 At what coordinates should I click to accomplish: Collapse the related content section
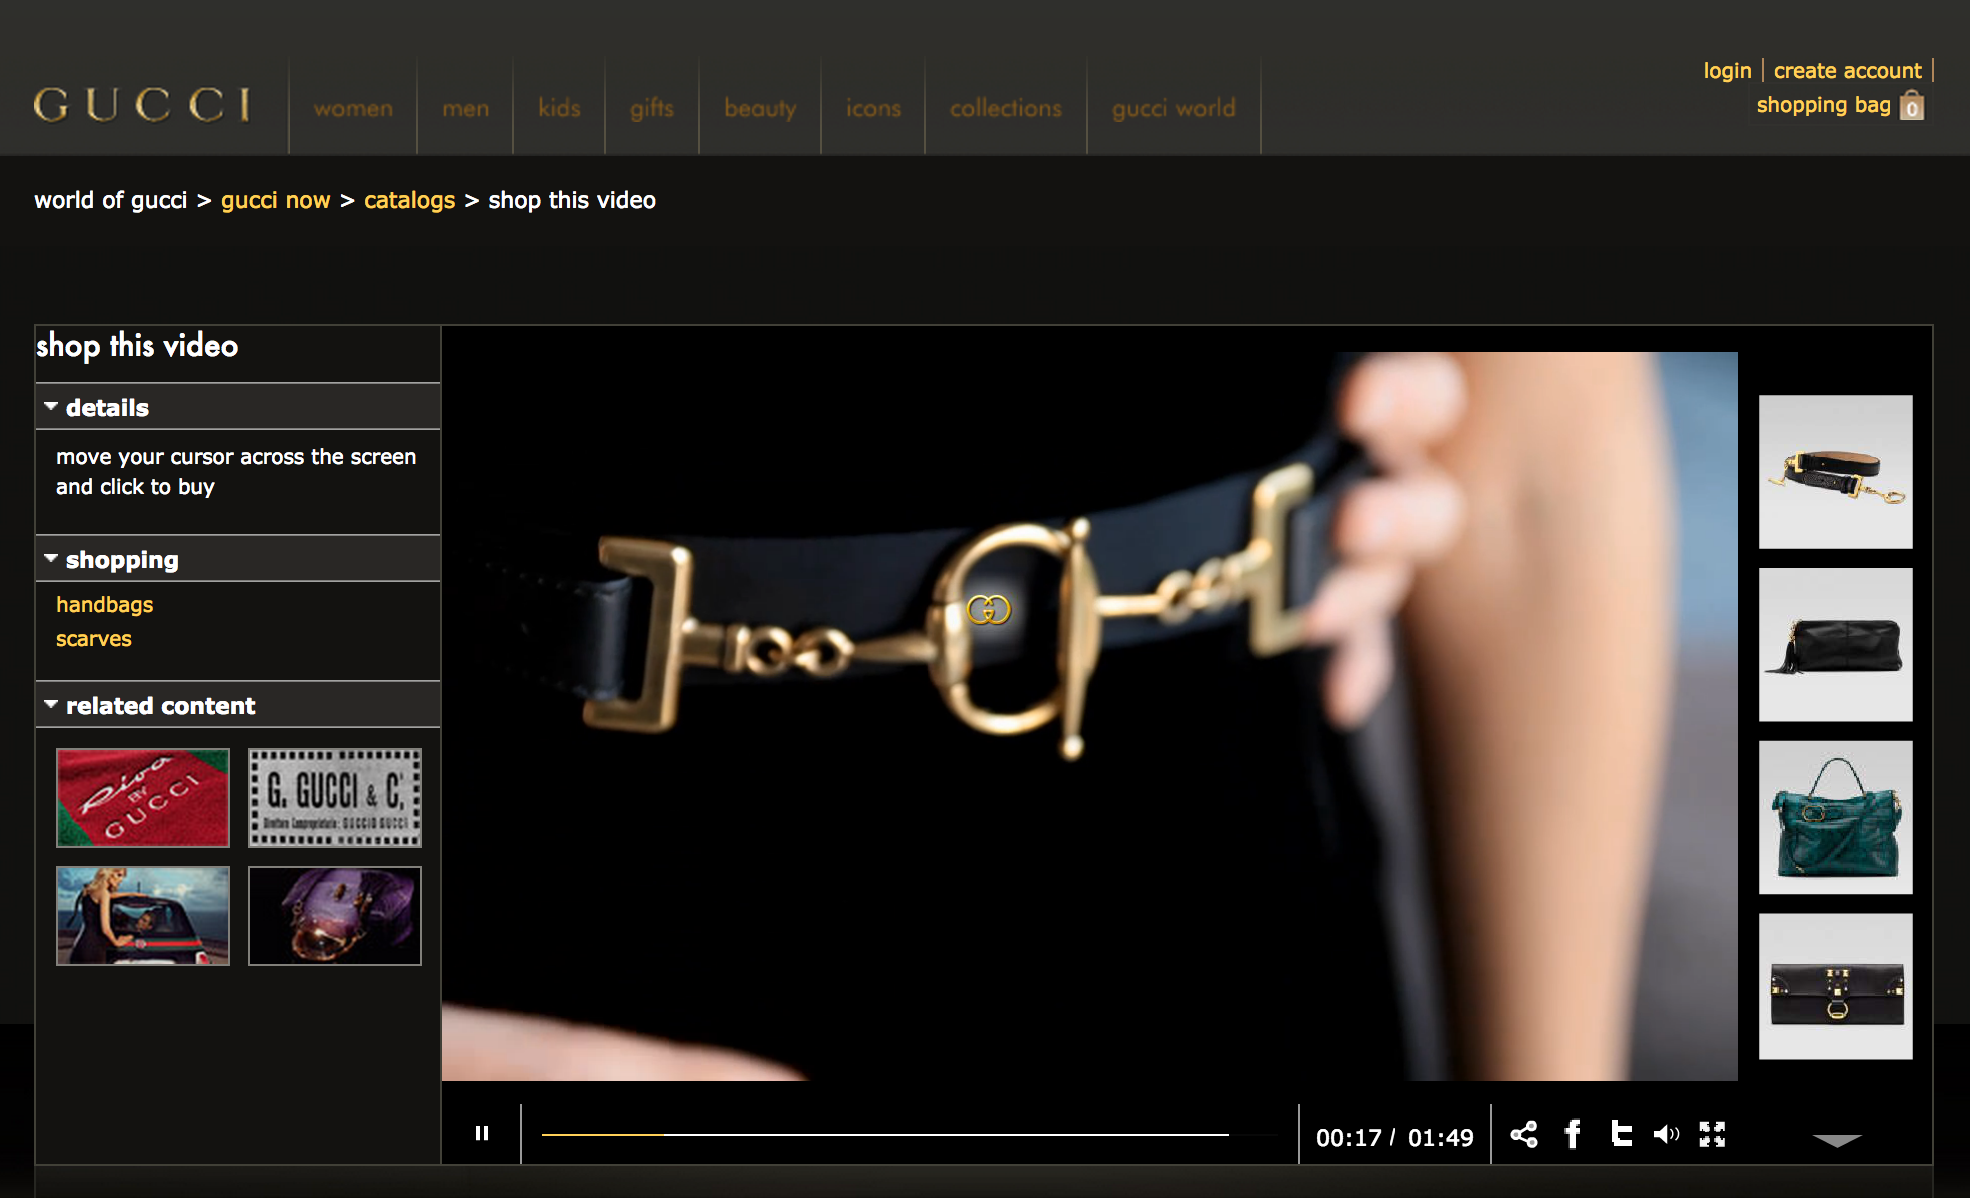[x=51, y=704]
